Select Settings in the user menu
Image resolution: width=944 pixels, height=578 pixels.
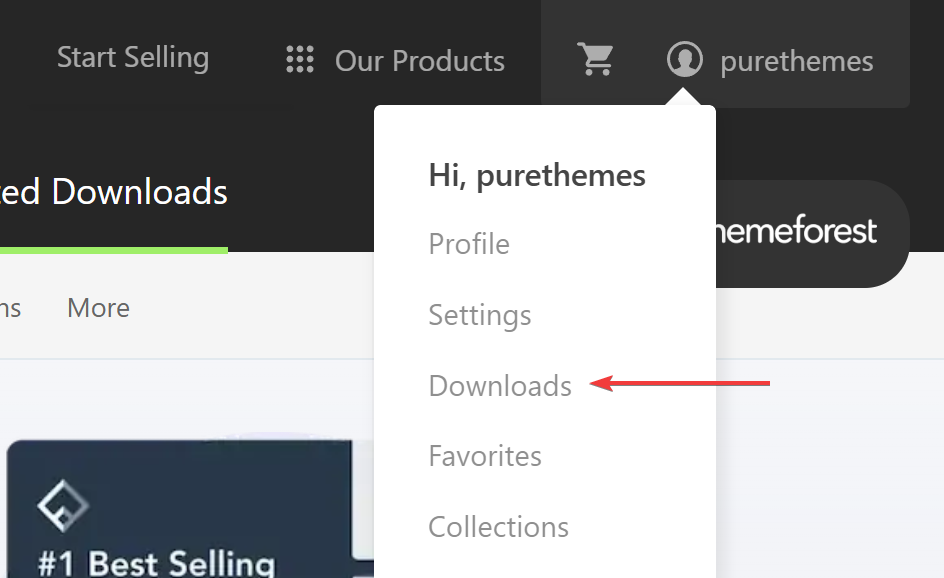click(479, 315)
